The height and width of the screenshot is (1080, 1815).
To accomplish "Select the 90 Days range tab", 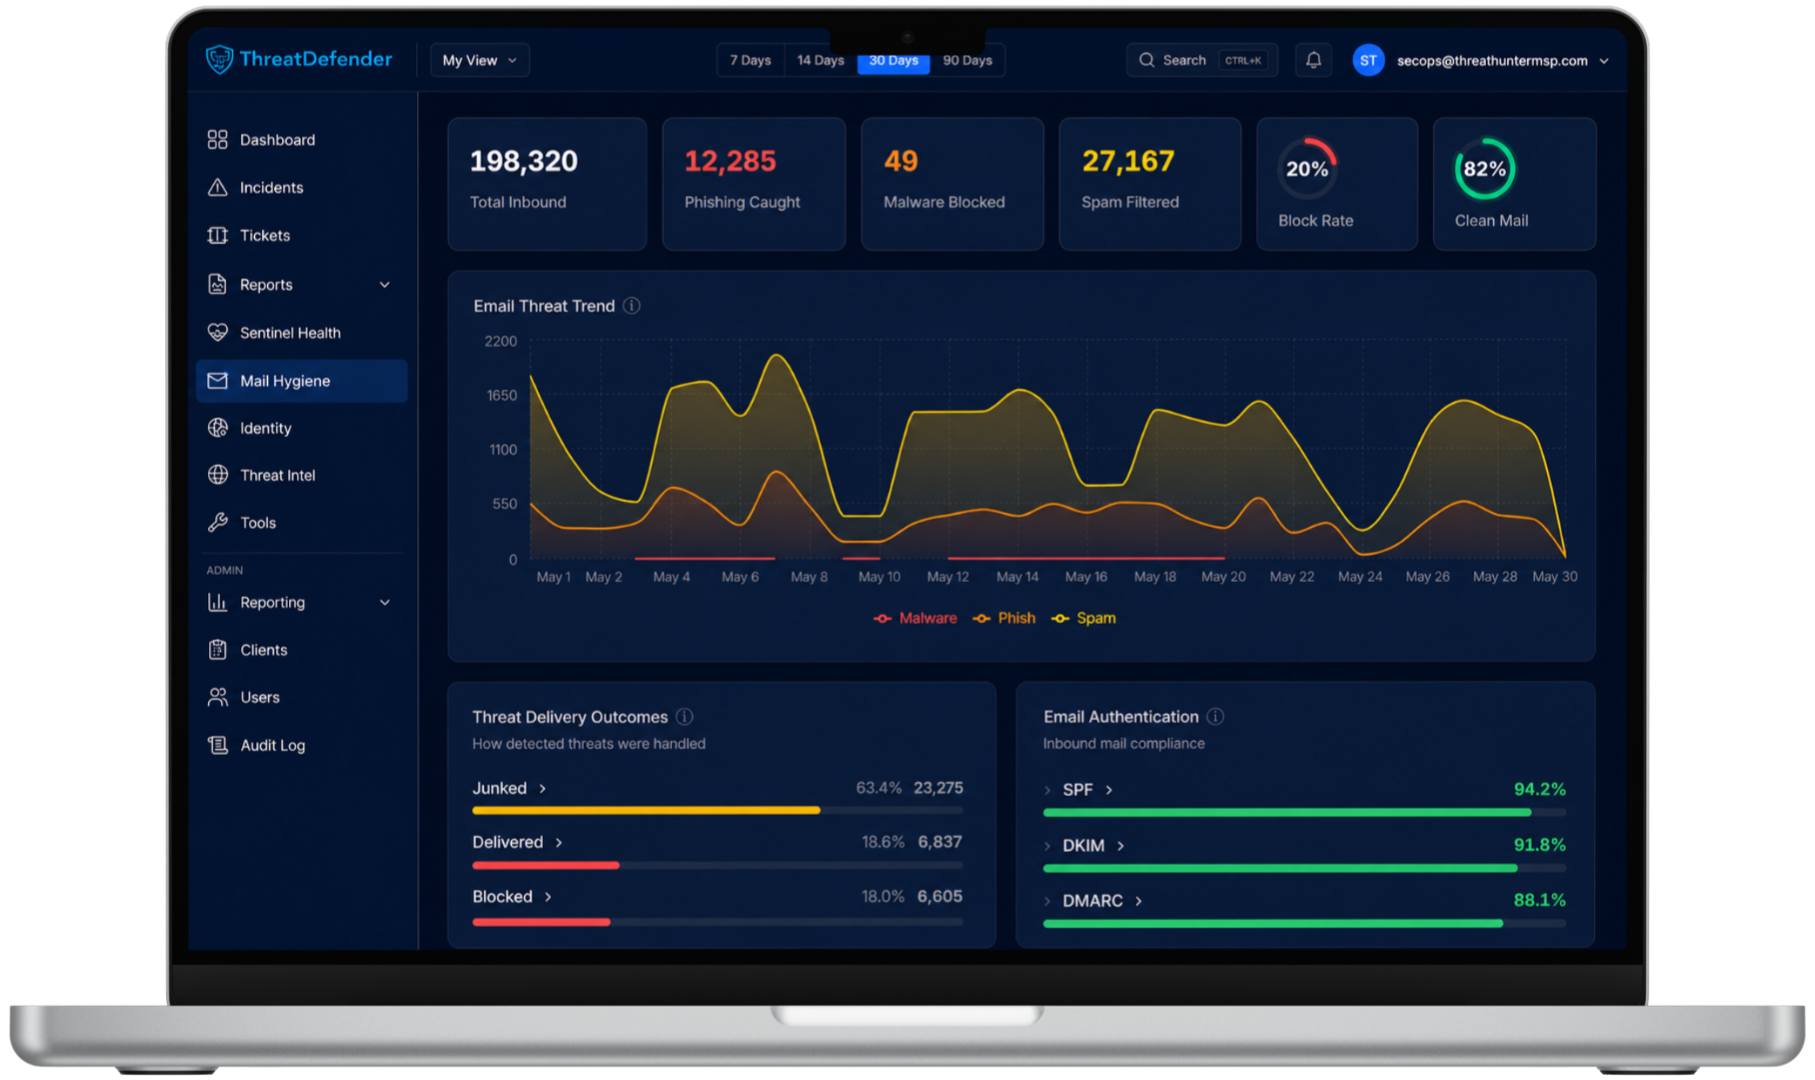I will pyautogui.click(x=967, y=60).
